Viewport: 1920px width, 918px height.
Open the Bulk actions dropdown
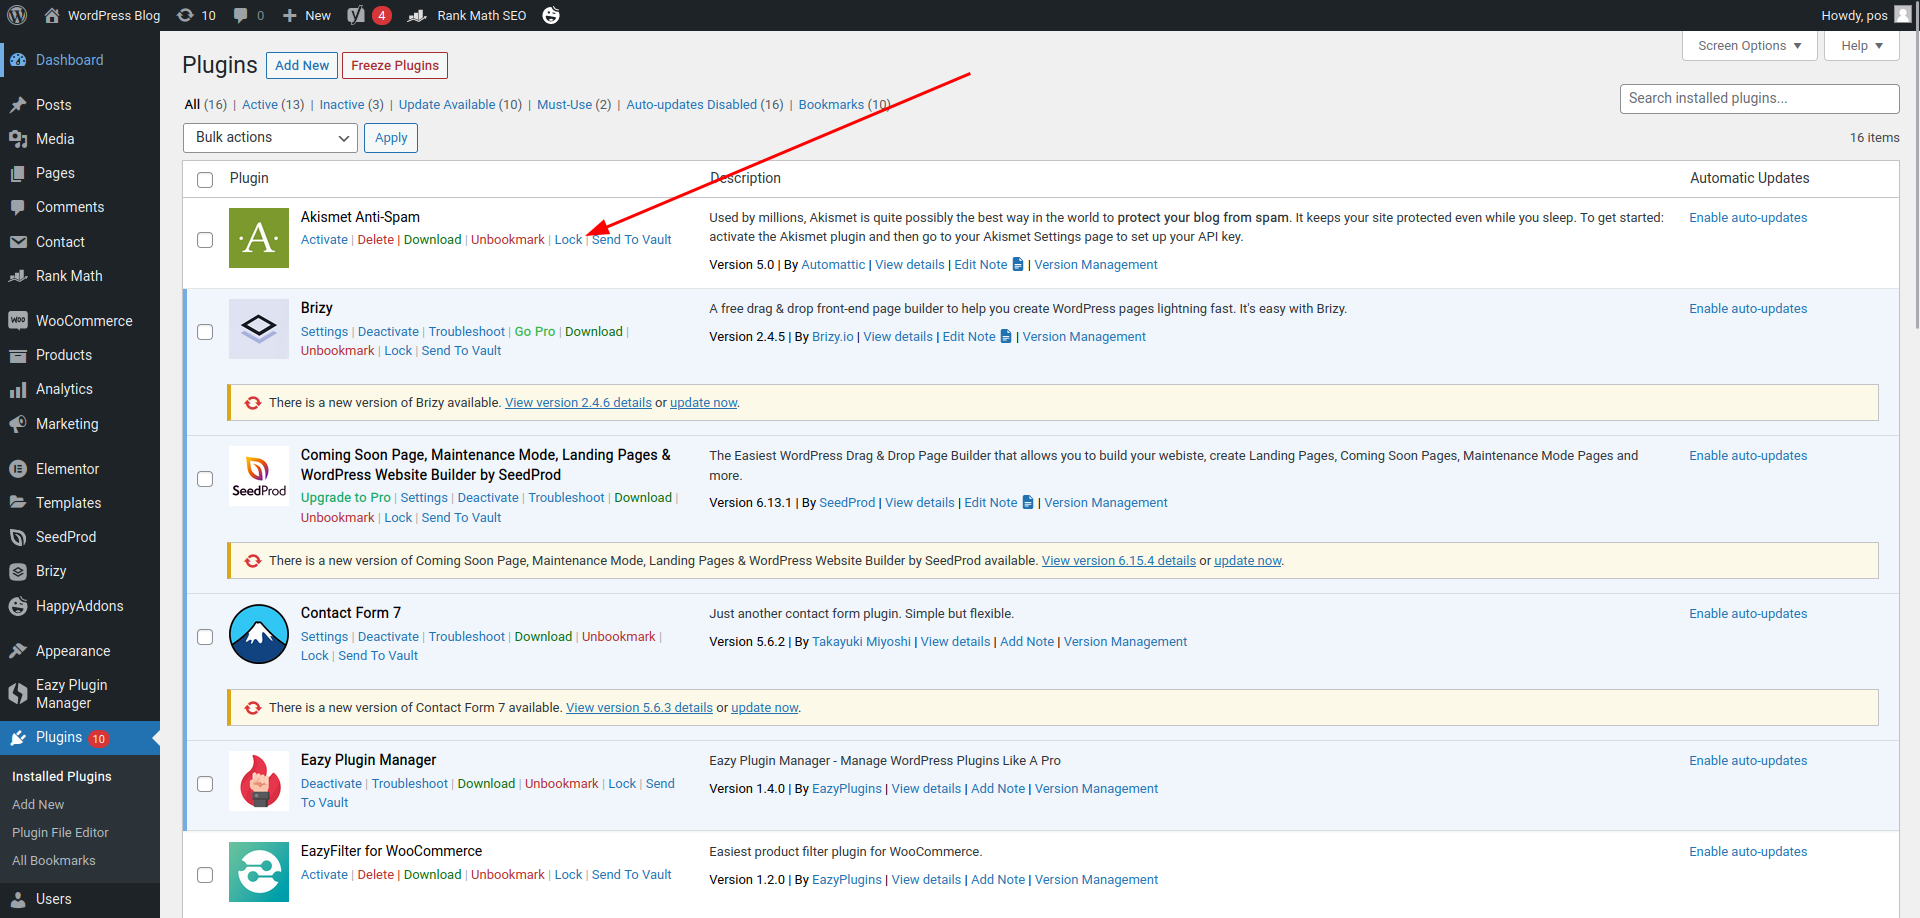270,138
